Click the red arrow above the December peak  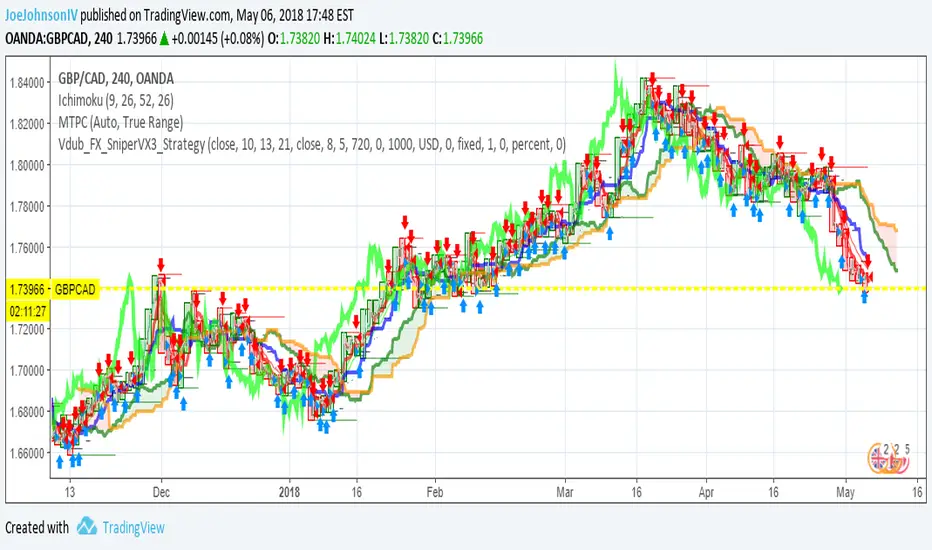[x=161, y=265]
